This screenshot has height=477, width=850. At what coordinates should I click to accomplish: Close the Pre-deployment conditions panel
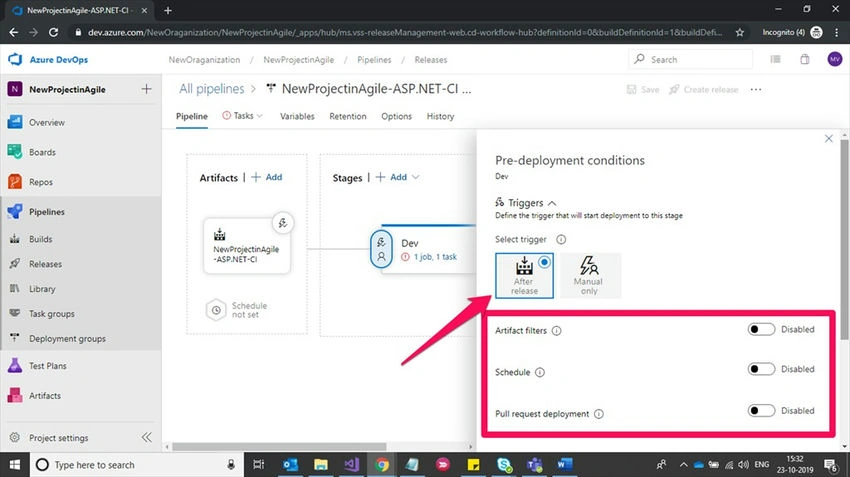[x=829, y=139]
